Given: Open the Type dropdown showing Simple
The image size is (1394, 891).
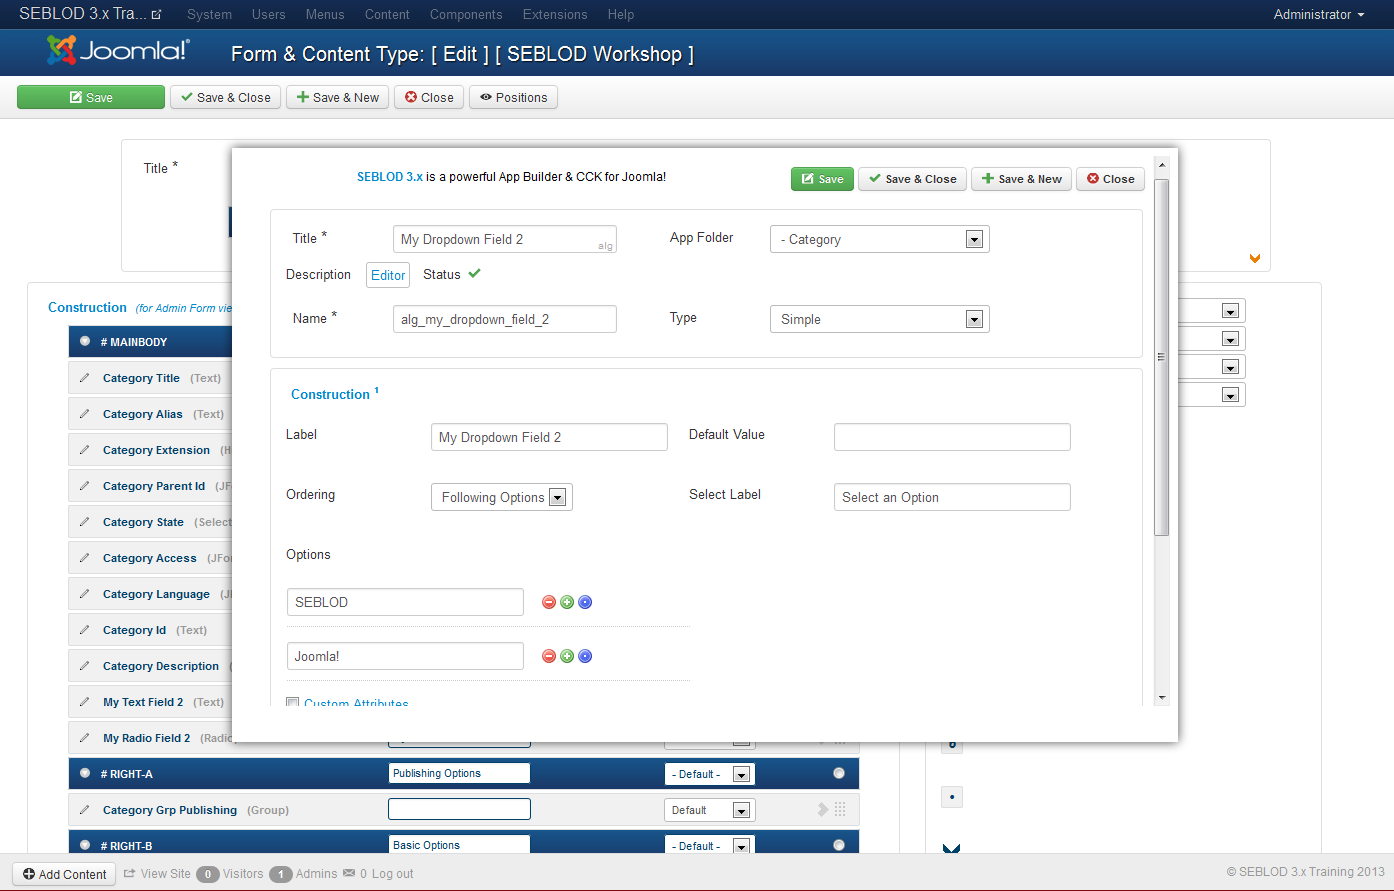Looking at the screenshot, I should (880, 319).
